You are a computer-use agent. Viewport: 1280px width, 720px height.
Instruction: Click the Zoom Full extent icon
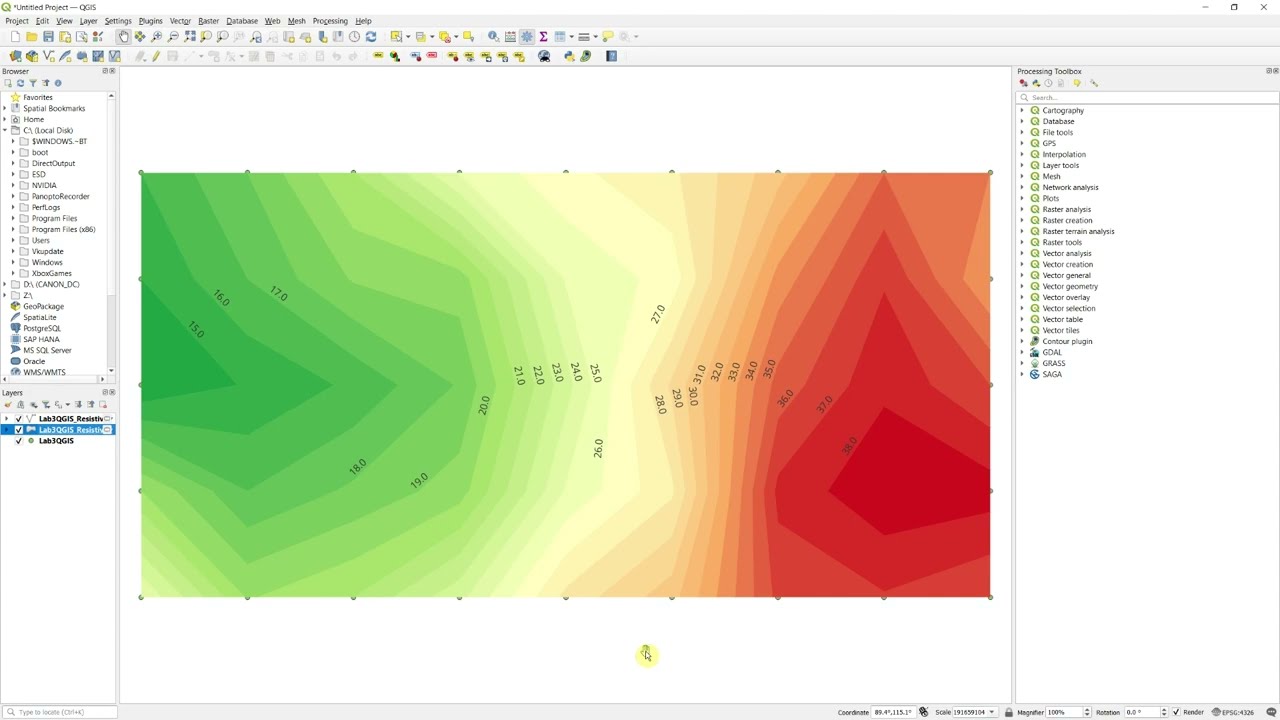189,37
